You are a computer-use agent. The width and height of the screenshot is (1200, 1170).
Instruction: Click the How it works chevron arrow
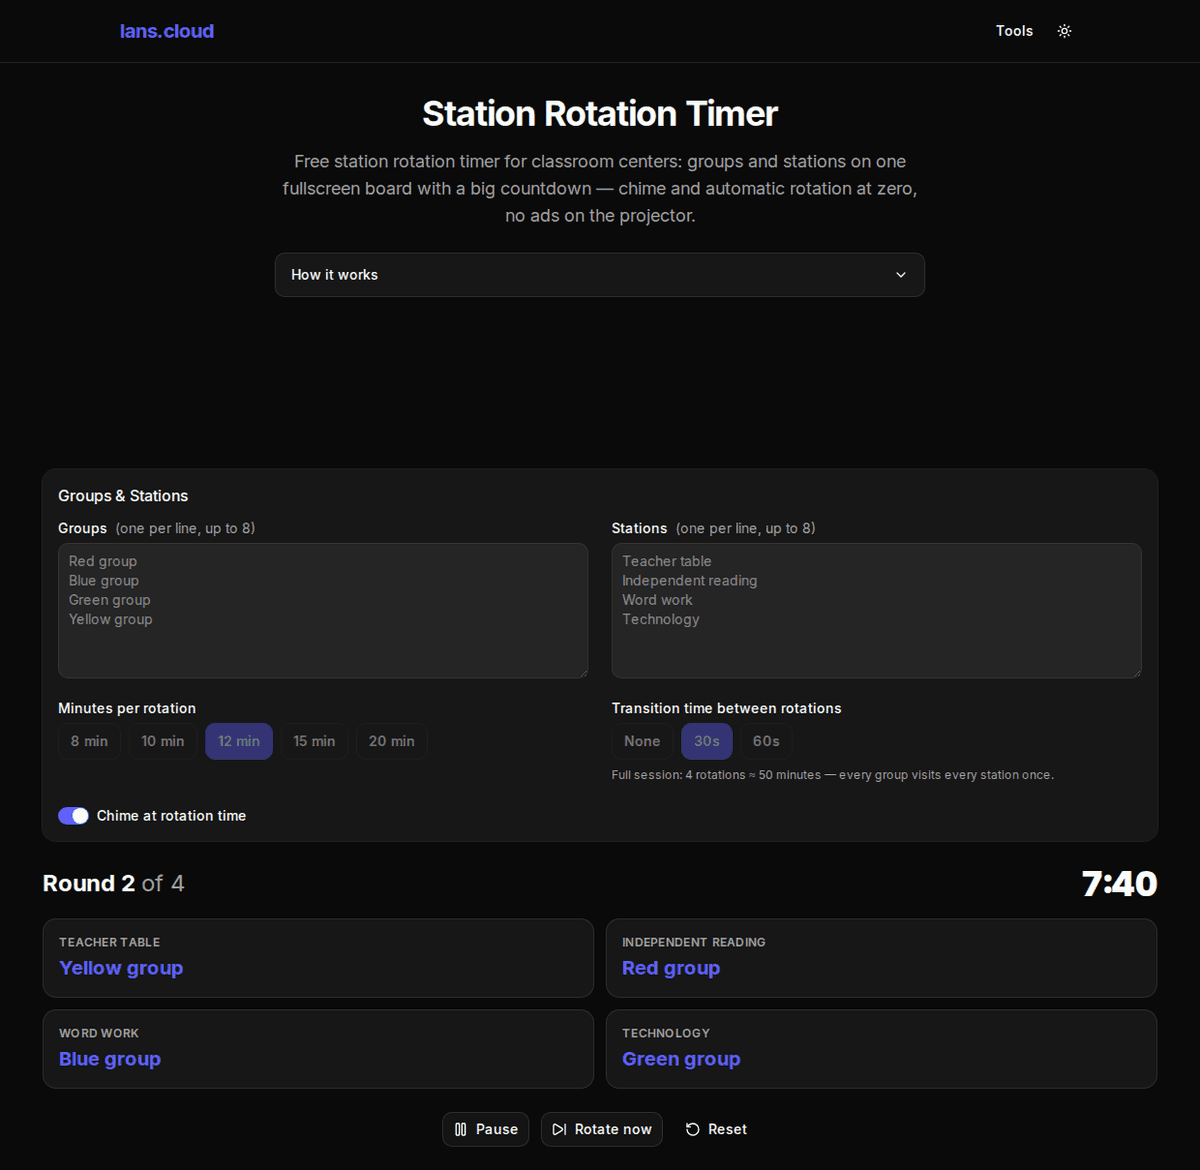pos(901,275)
